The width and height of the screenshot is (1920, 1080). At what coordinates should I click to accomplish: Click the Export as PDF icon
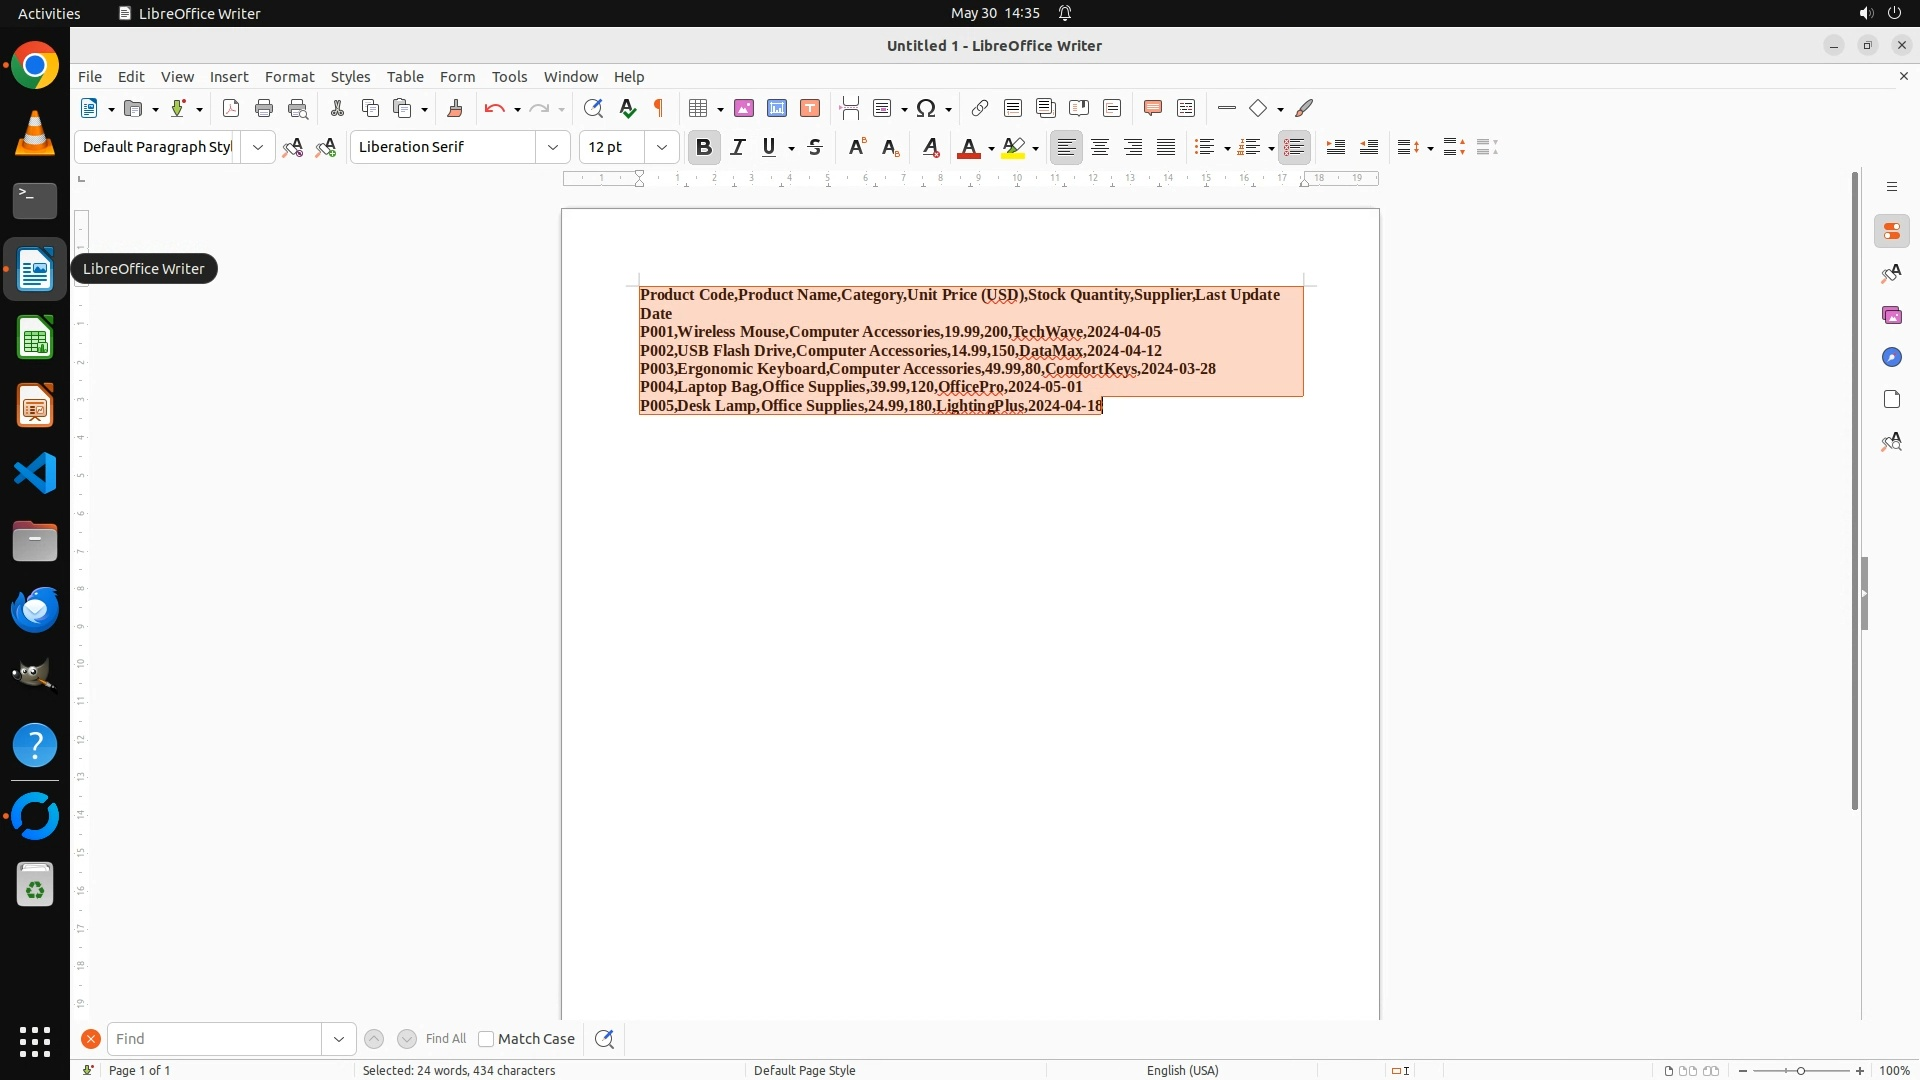[x=231, y=108]
